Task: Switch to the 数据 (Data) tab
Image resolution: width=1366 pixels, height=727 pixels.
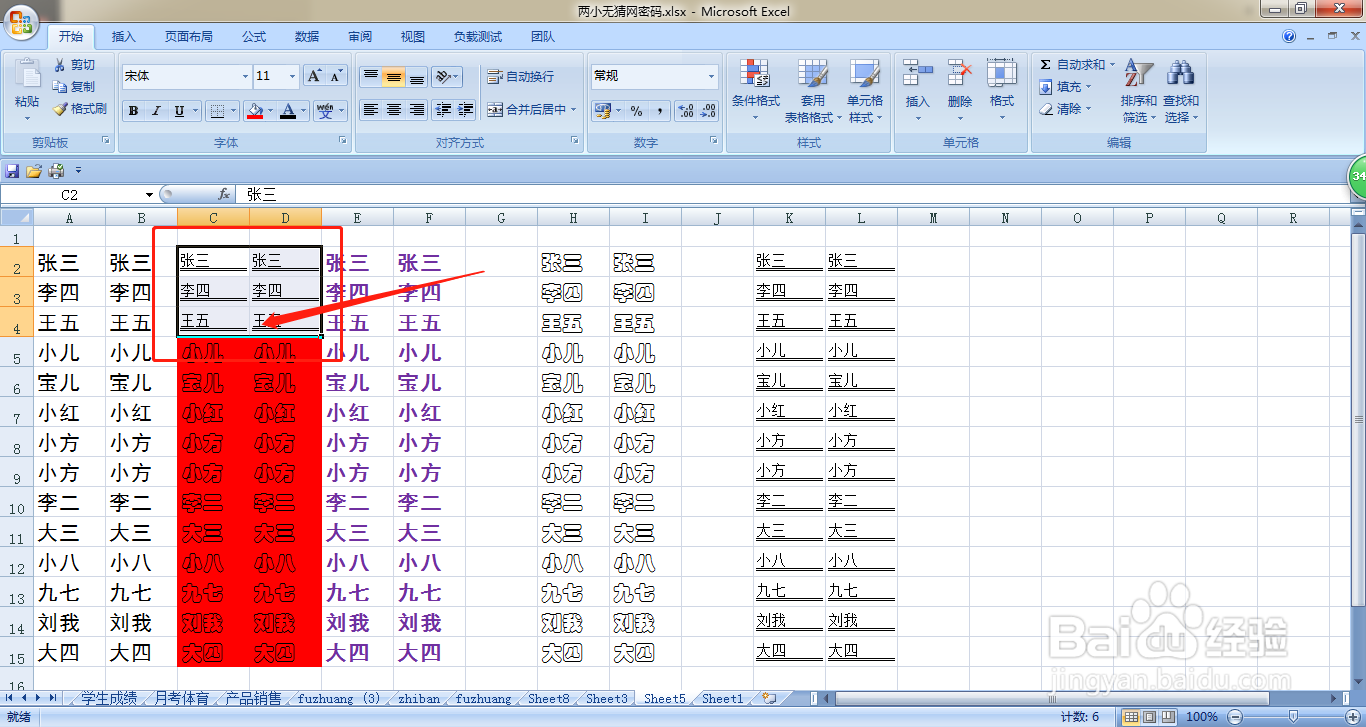Action: coord(307,37)
